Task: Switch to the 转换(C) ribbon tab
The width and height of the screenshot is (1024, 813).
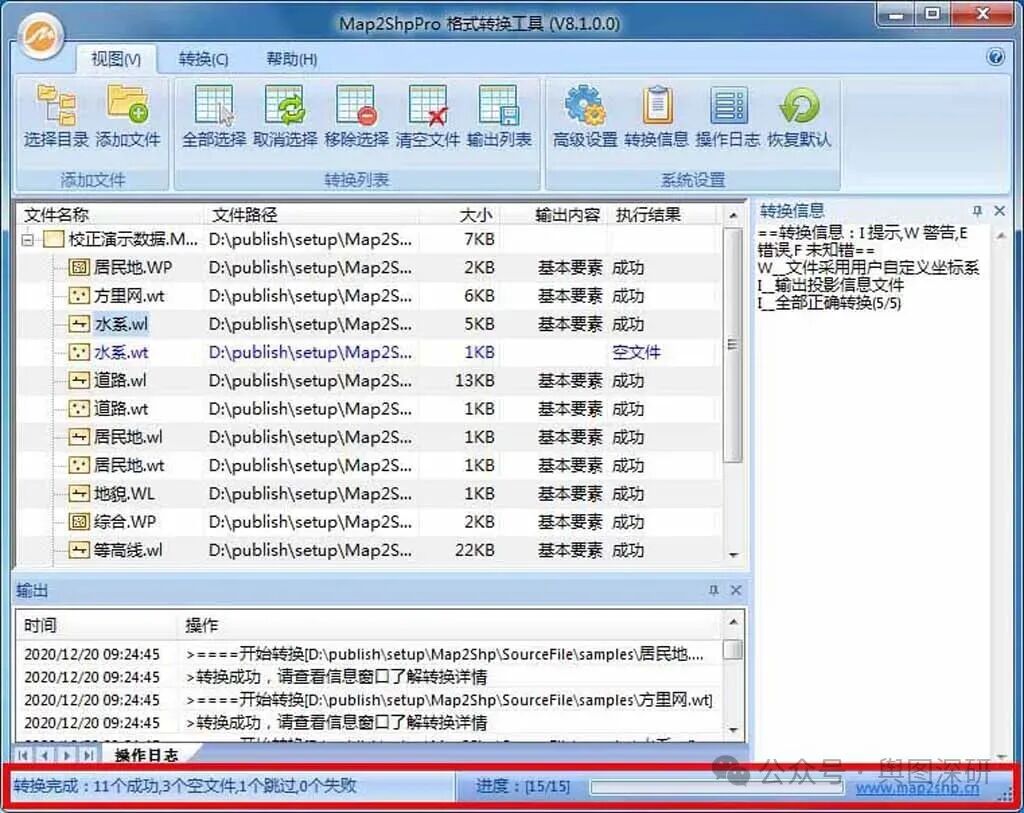Action: 204,59
